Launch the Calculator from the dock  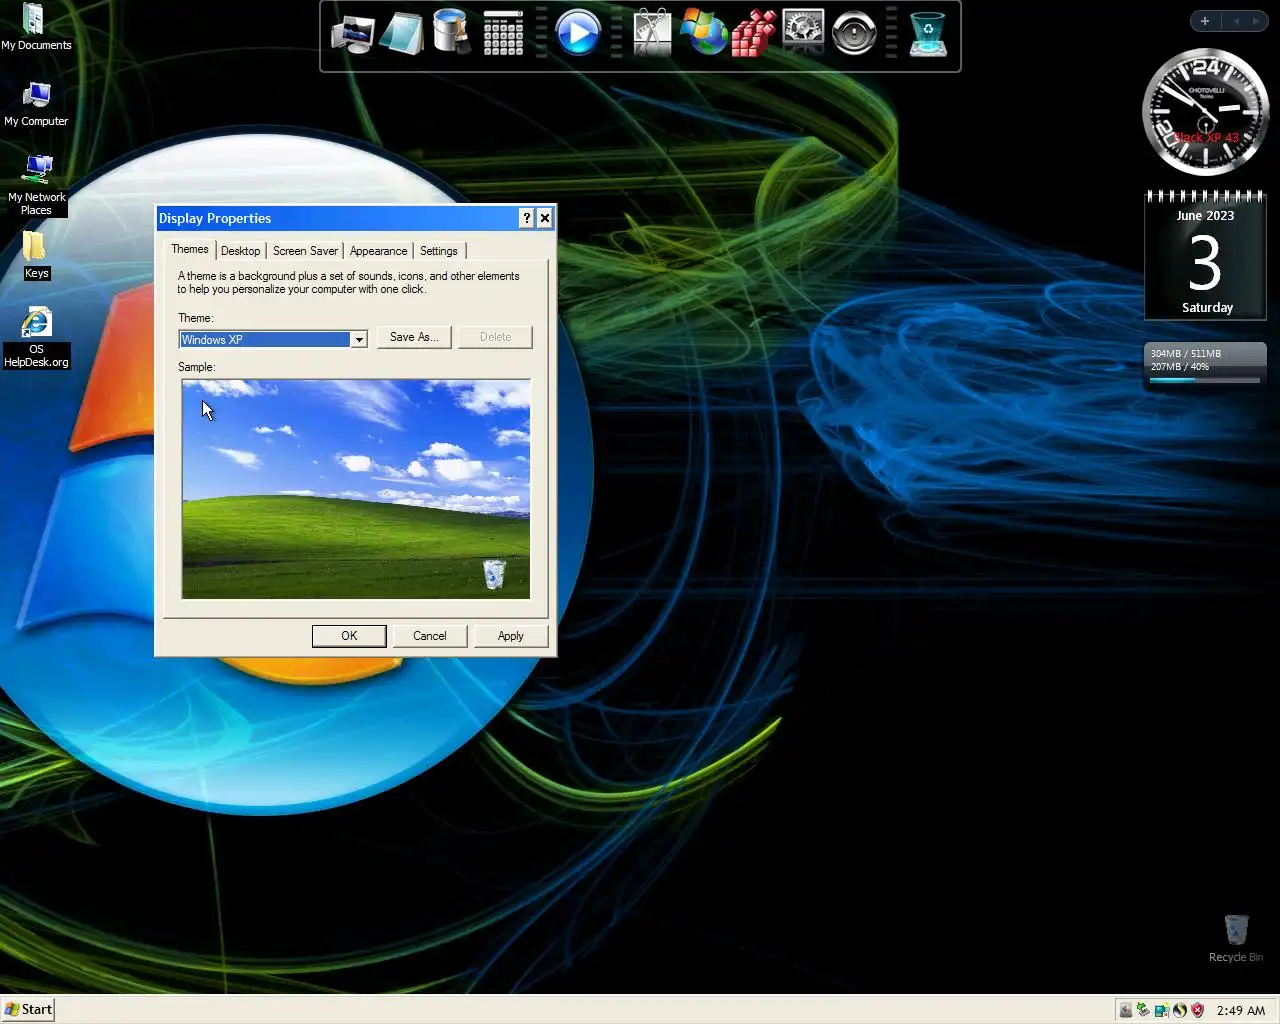tap(503, 34)
